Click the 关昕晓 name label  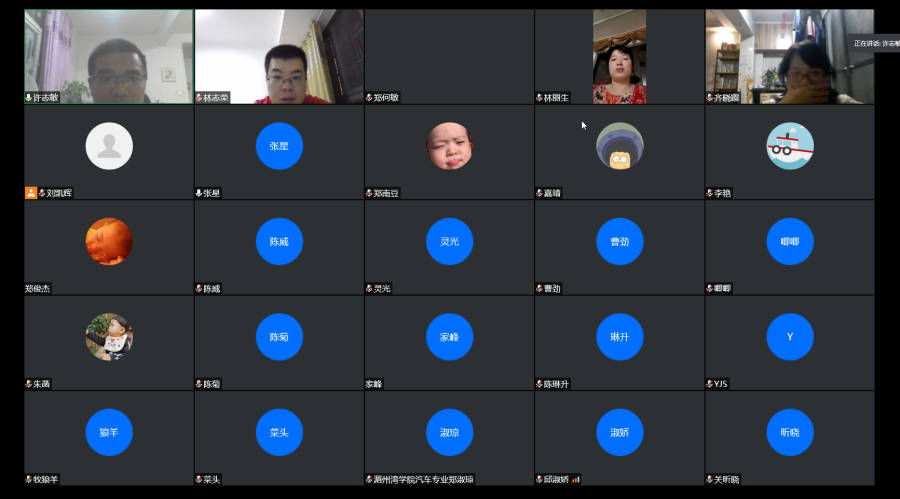725,479
